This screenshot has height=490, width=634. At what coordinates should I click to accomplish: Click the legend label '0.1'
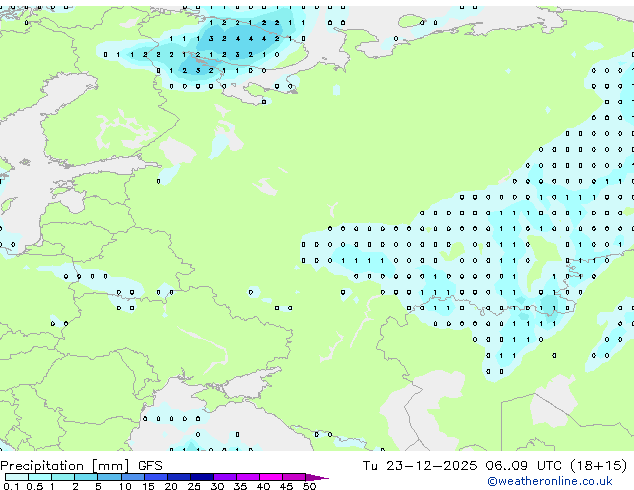tap(12, 486)
